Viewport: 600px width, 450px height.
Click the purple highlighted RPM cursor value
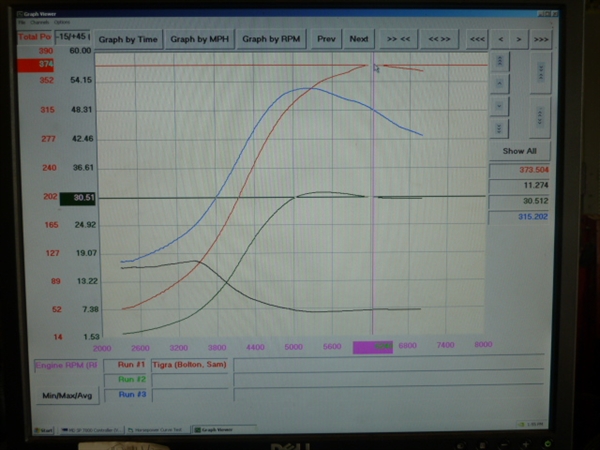[373, 347]
